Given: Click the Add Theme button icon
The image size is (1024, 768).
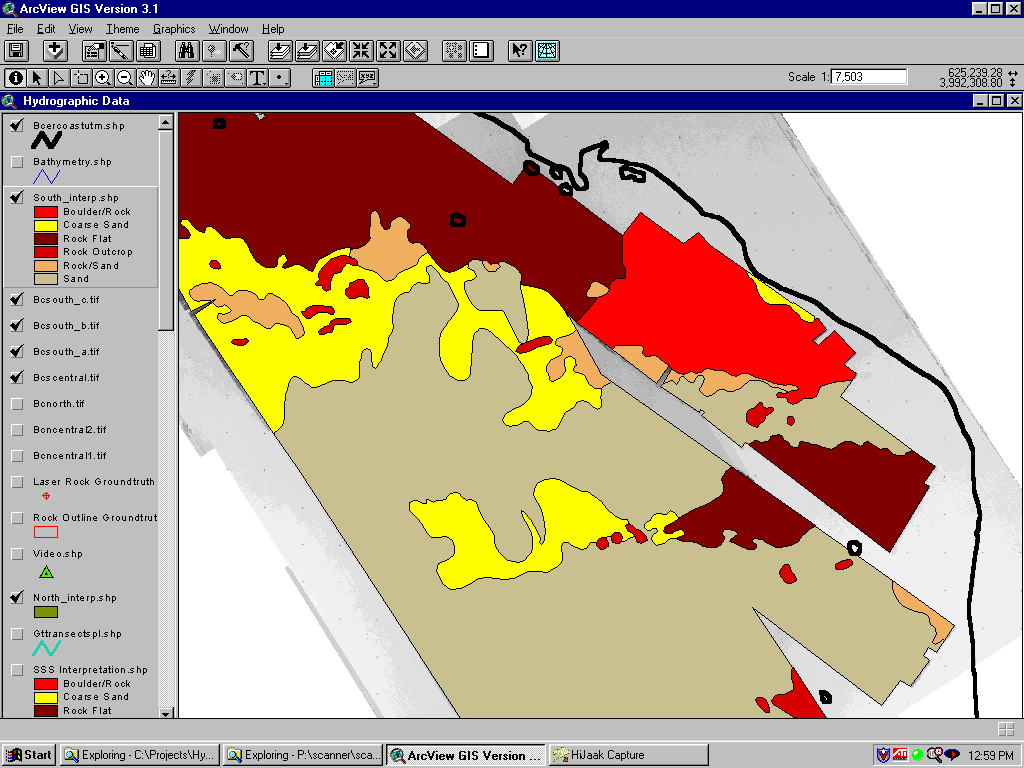Looking at the screenshot, I should coord(55,51).
